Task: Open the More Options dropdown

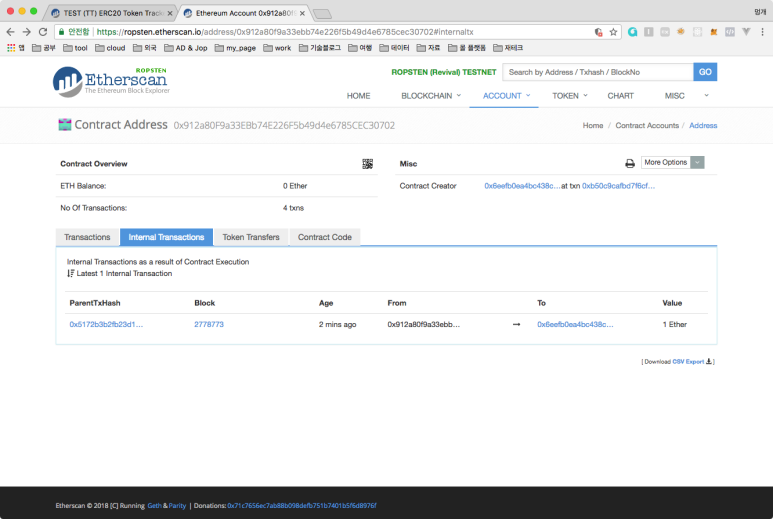Action: click(672, 162)
